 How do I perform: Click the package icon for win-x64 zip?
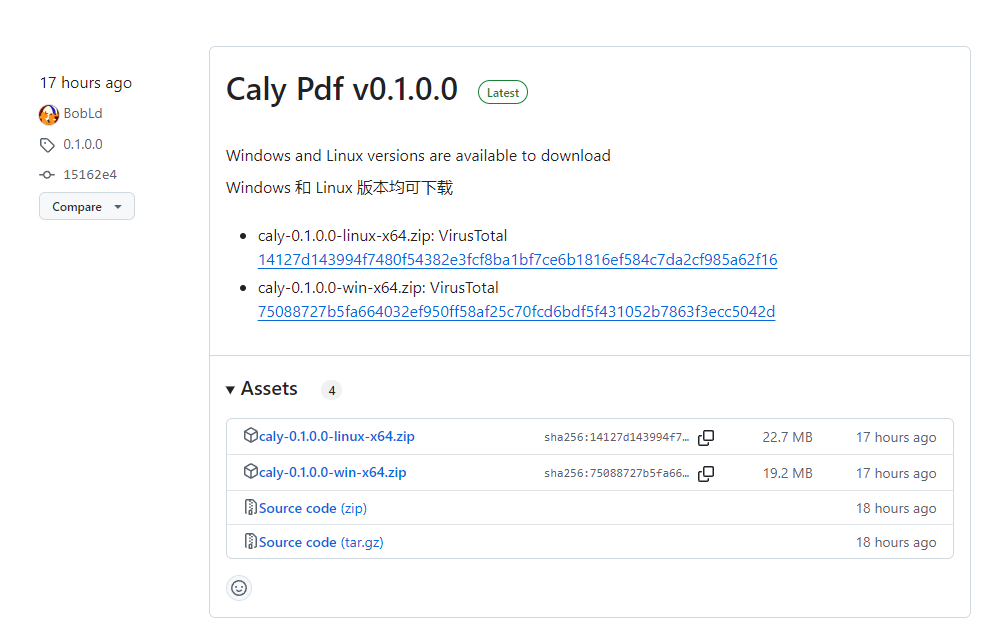pyautogui.click(x=251, y=472)
